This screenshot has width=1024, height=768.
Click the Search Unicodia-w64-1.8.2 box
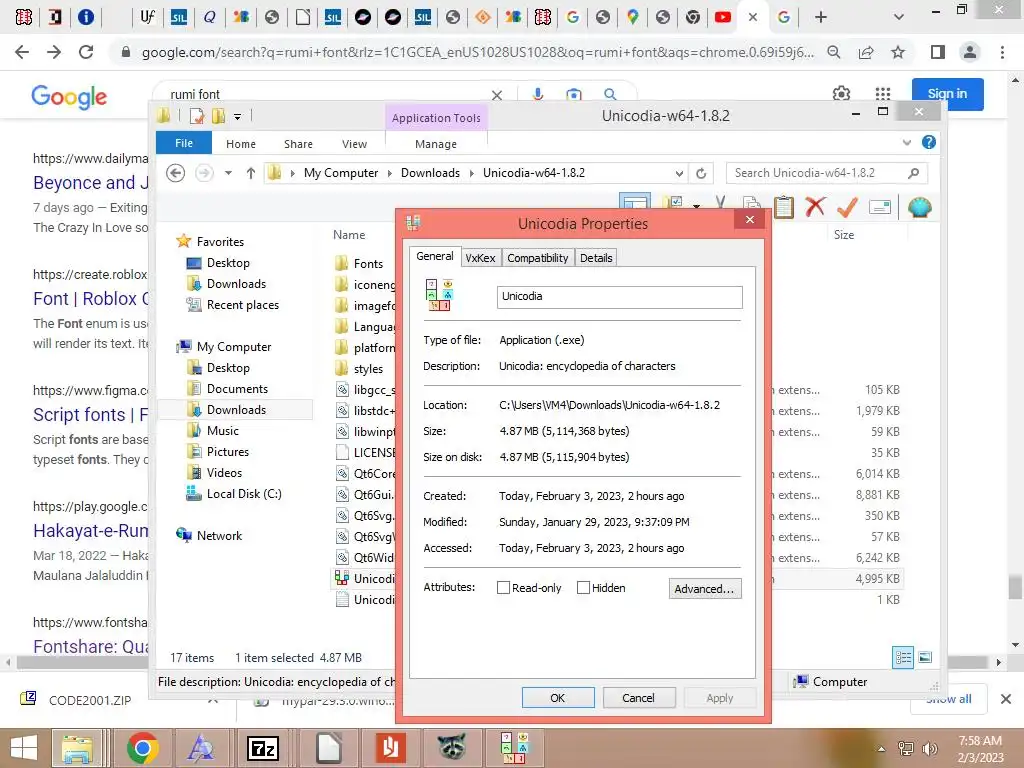click(x=826, y=173)
